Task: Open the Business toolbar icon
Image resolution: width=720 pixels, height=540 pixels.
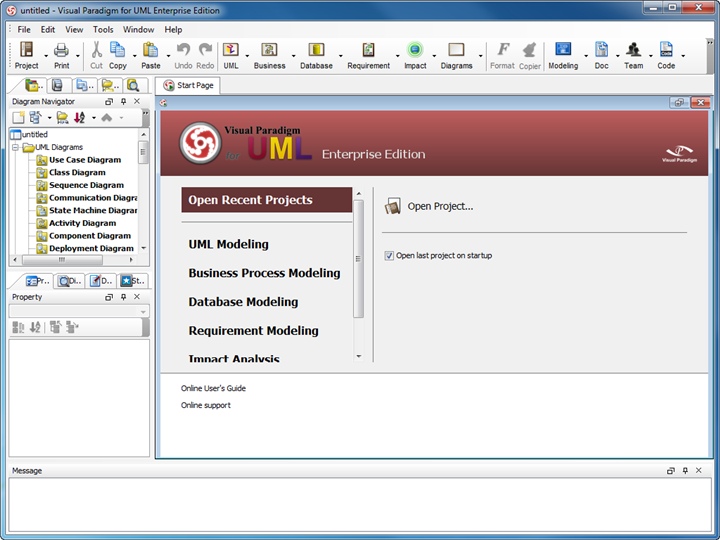Action: click(269, 50)
